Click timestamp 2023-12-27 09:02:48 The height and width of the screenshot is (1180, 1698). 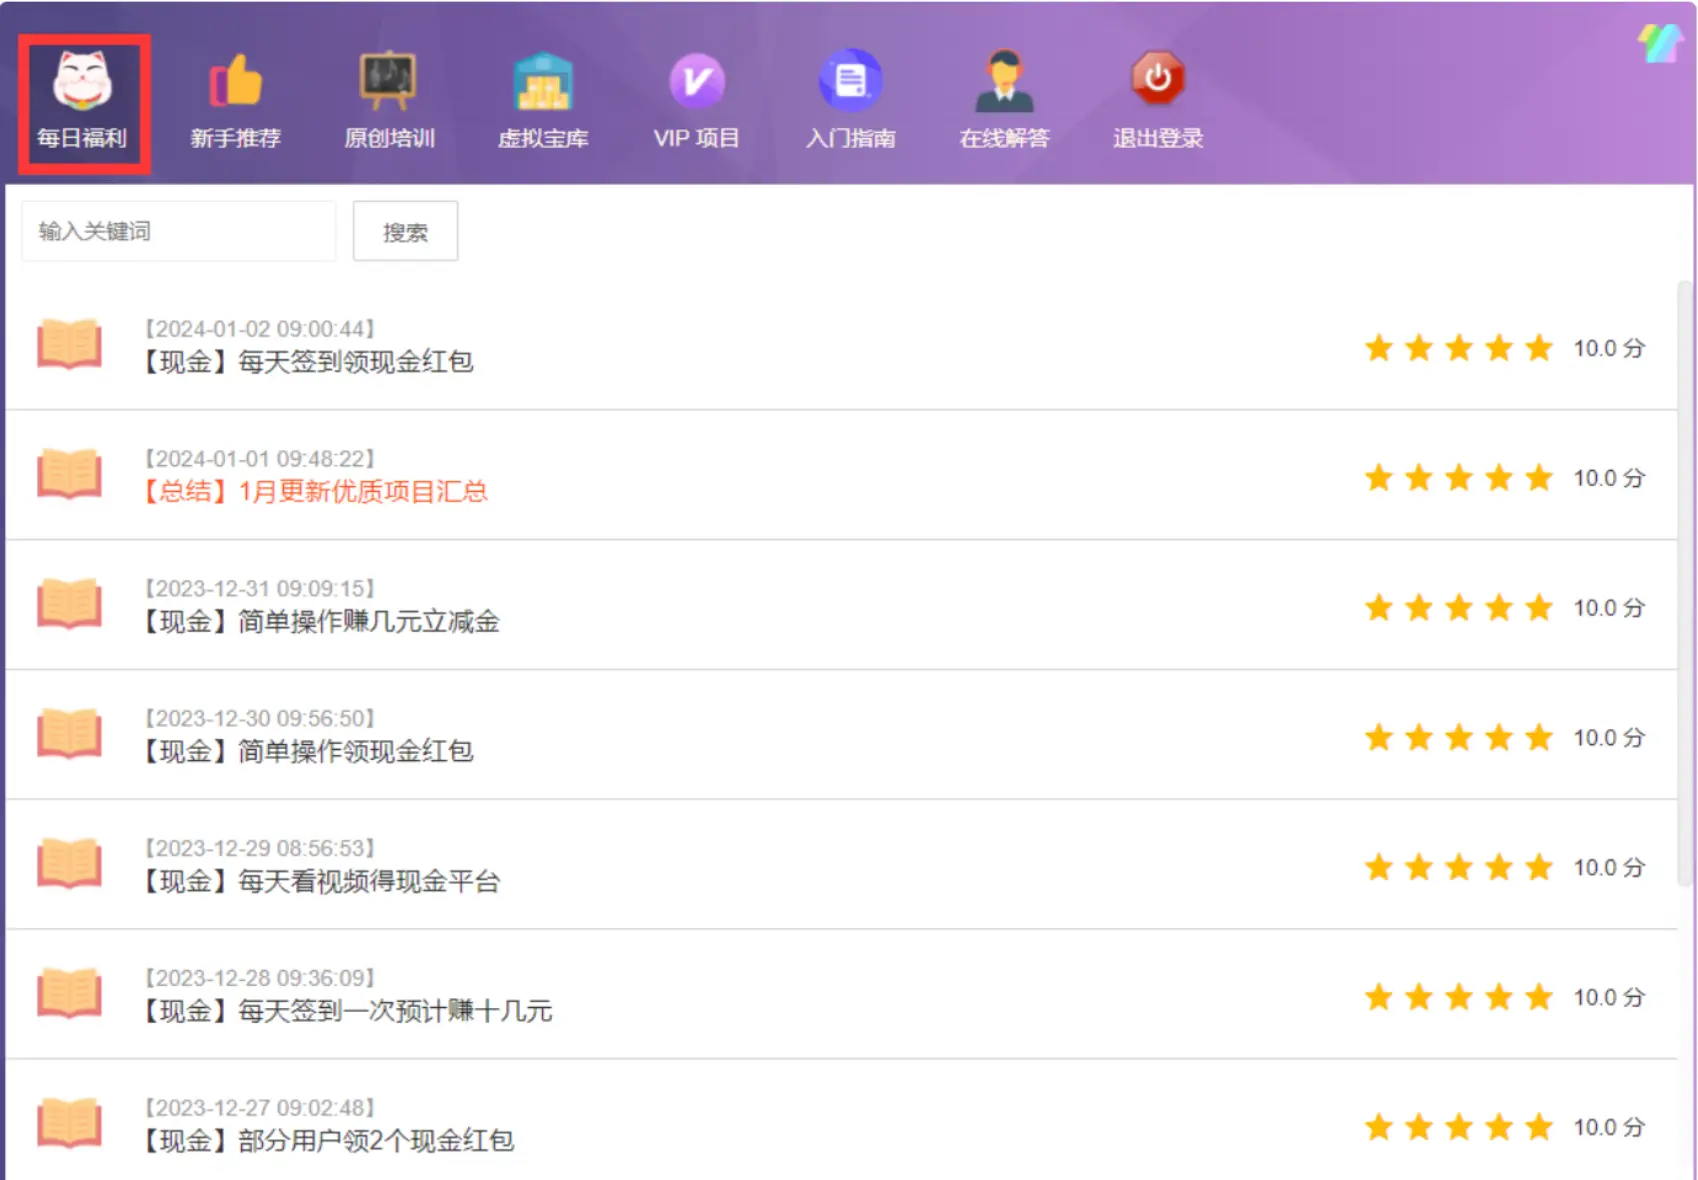pos(260,1109)
